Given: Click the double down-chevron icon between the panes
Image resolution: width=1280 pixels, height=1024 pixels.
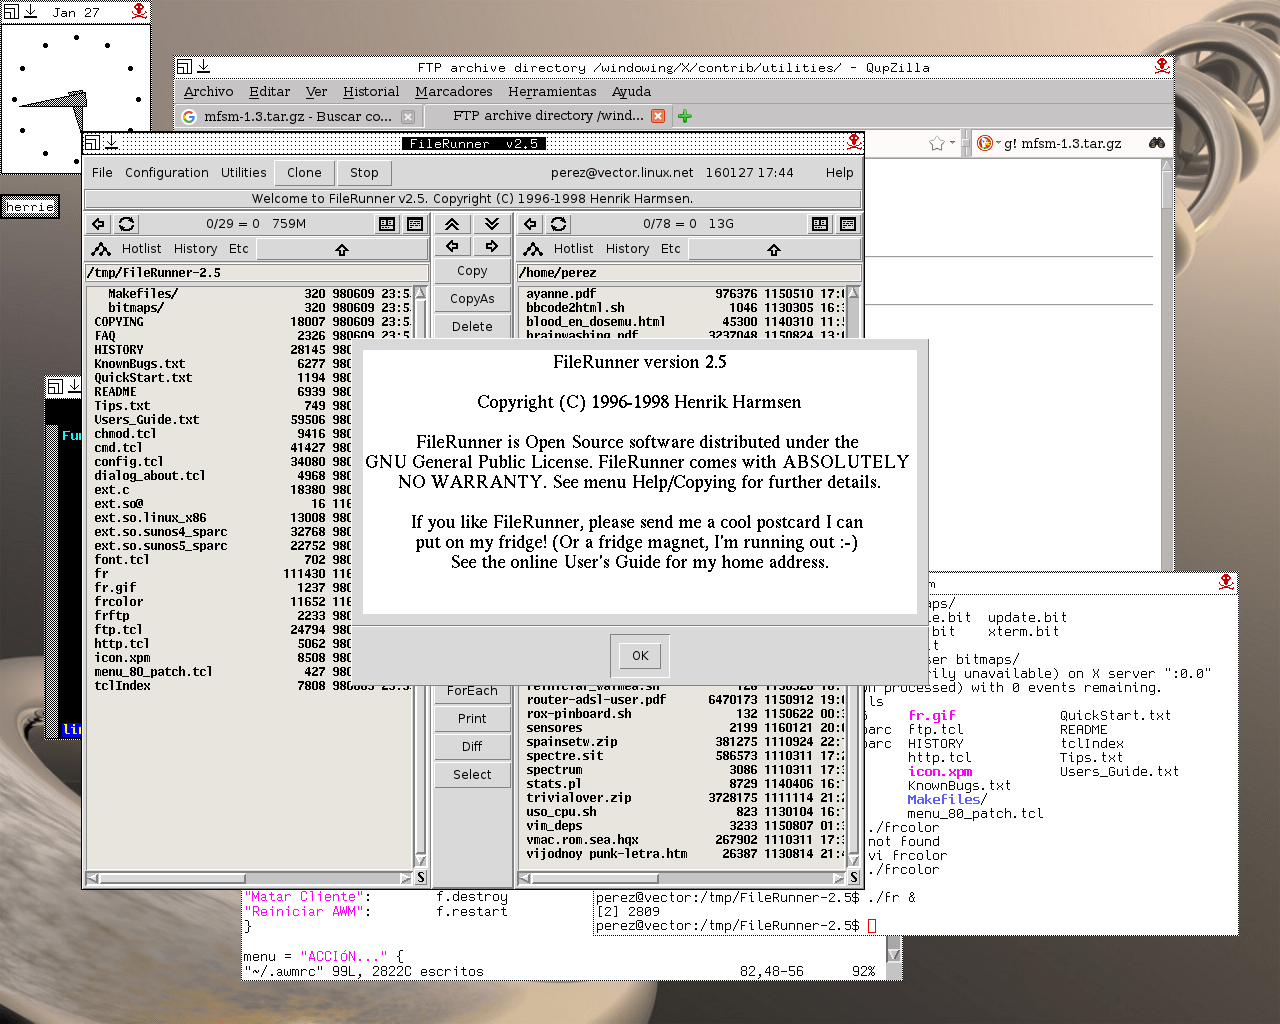Looking at the screenshot, I should coord(492,224).
